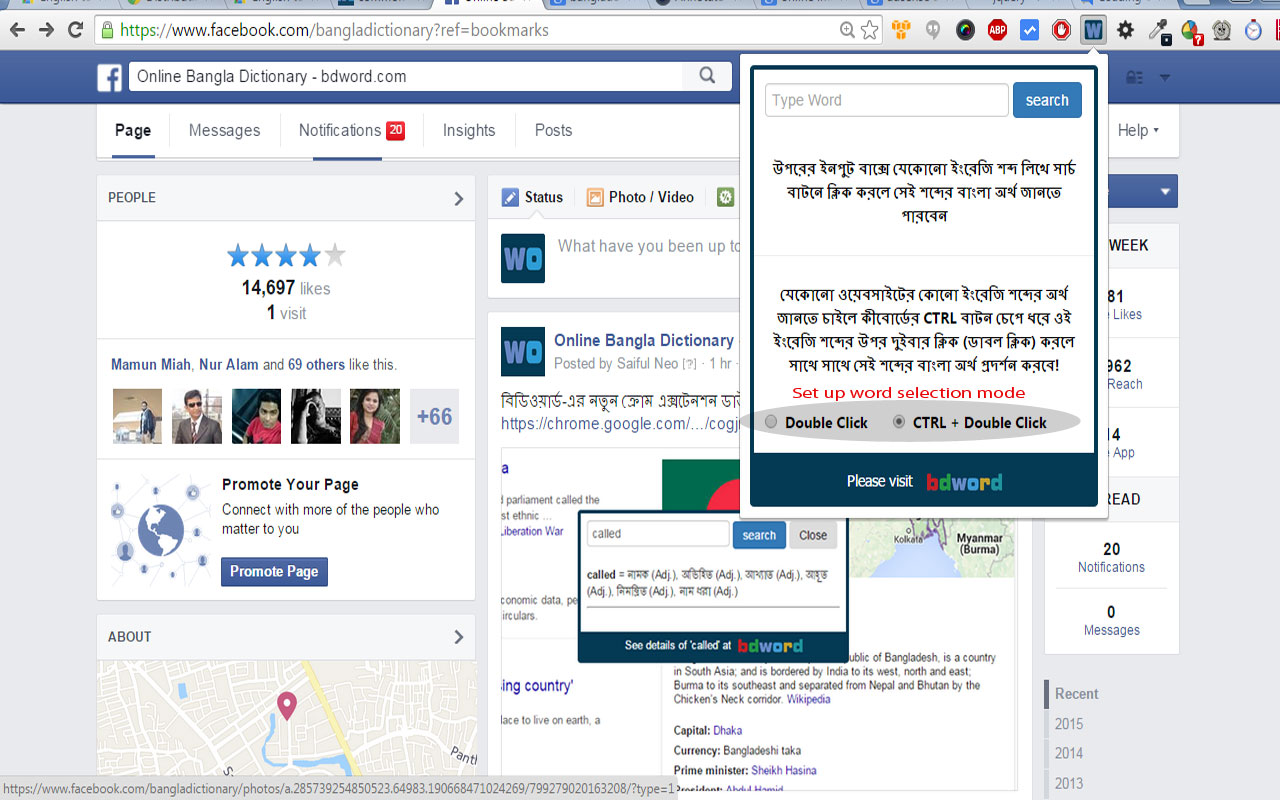Image resolution: width=1280 pixels, height=800 pixels.
Task: Click the WO avatar on the post
Action: [523, 351]
